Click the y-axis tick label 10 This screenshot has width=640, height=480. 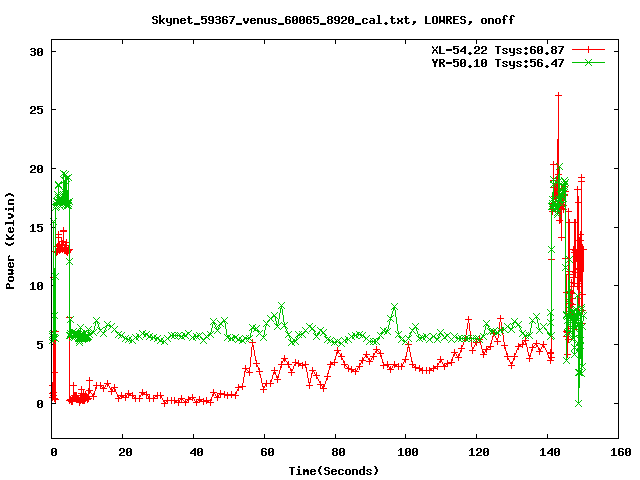(37, 286)
